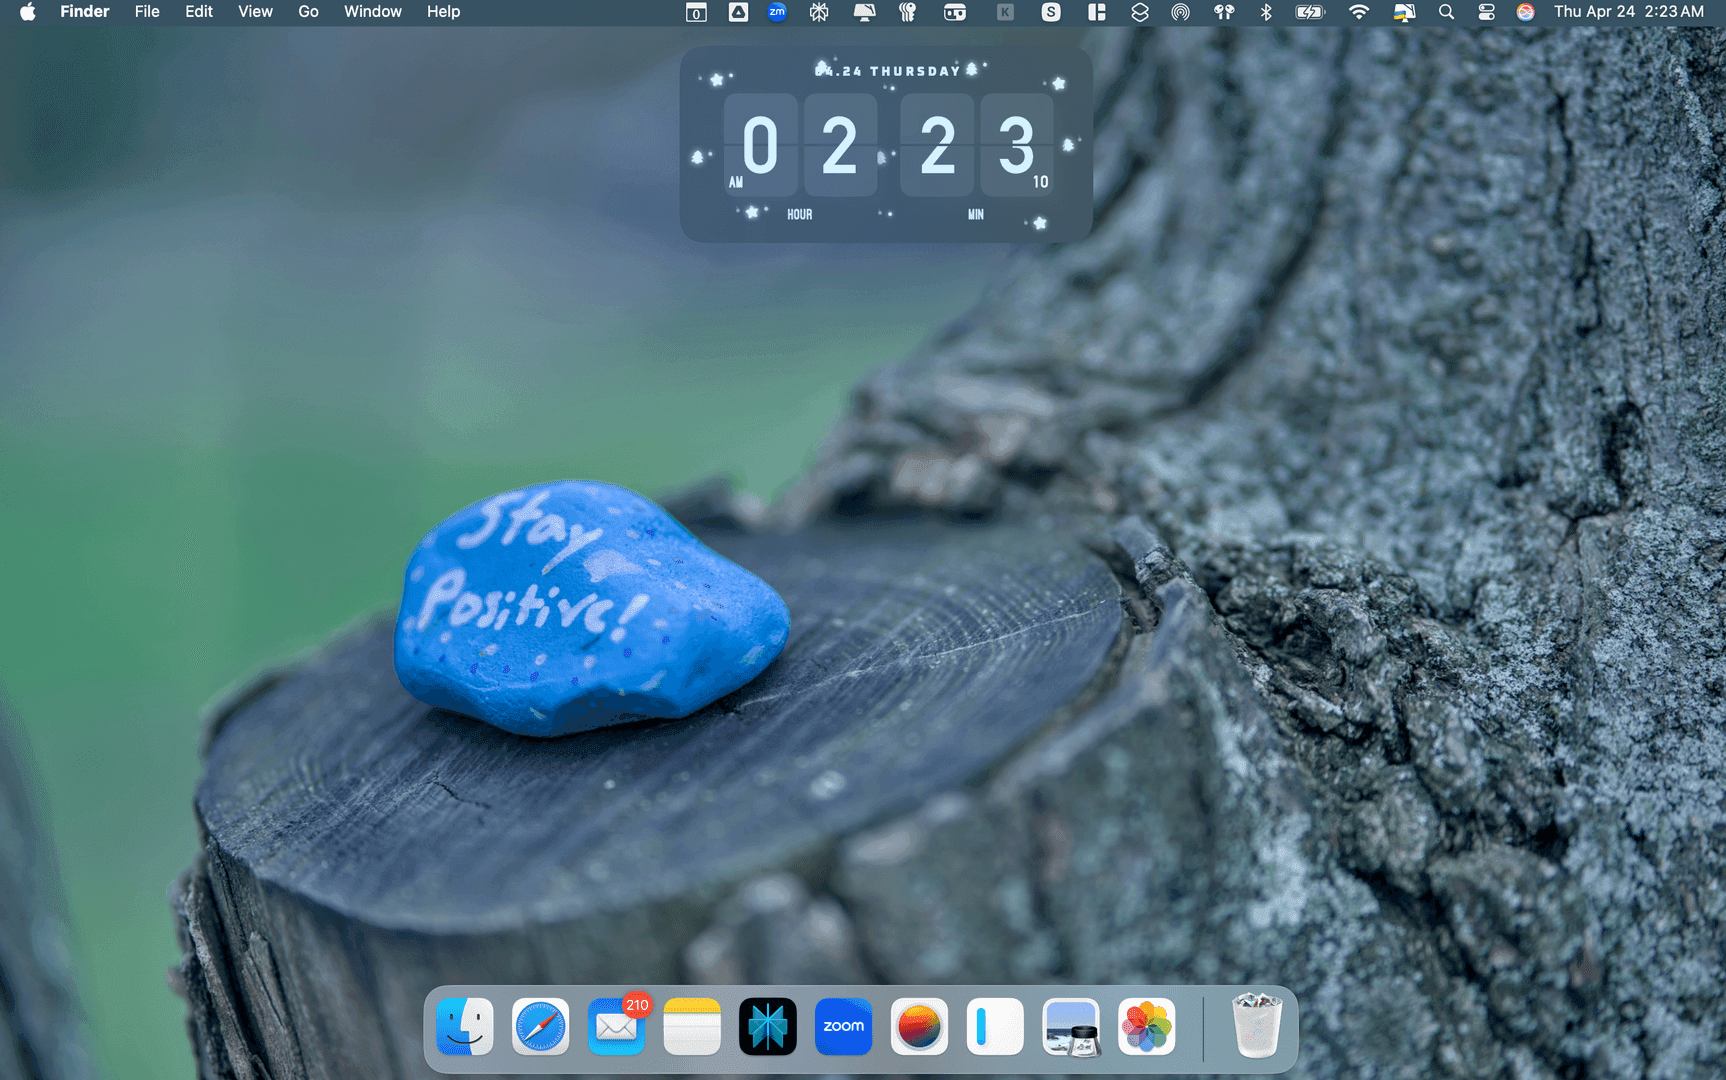Open Spotlight search magnifier icon

pos(1446,12)
